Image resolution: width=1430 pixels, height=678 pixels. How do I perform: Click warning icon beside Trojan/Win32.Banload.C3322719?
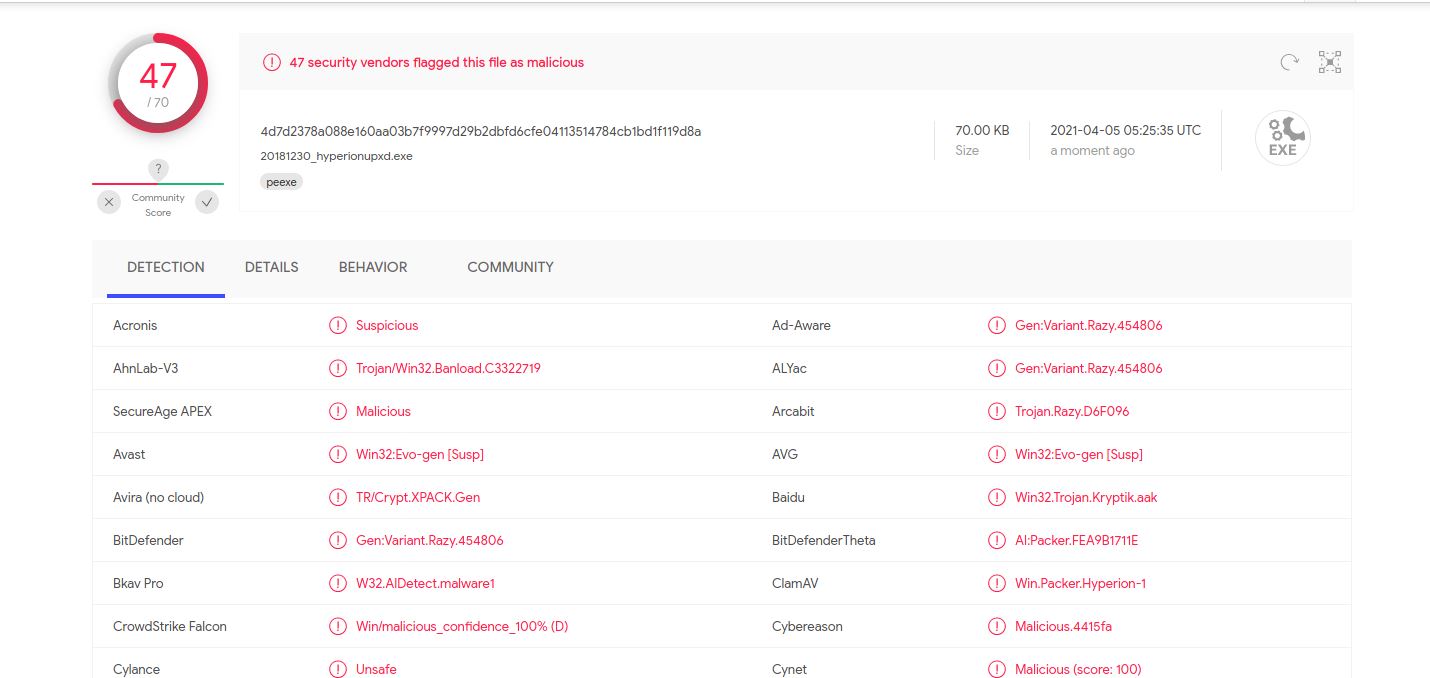[x=338, y=368]
